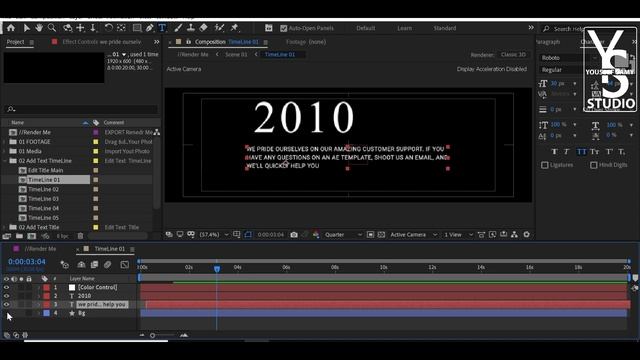Screen dimensions: 640x360
Task: Select the Rectangle shape tool
Action: coord(137,28)
